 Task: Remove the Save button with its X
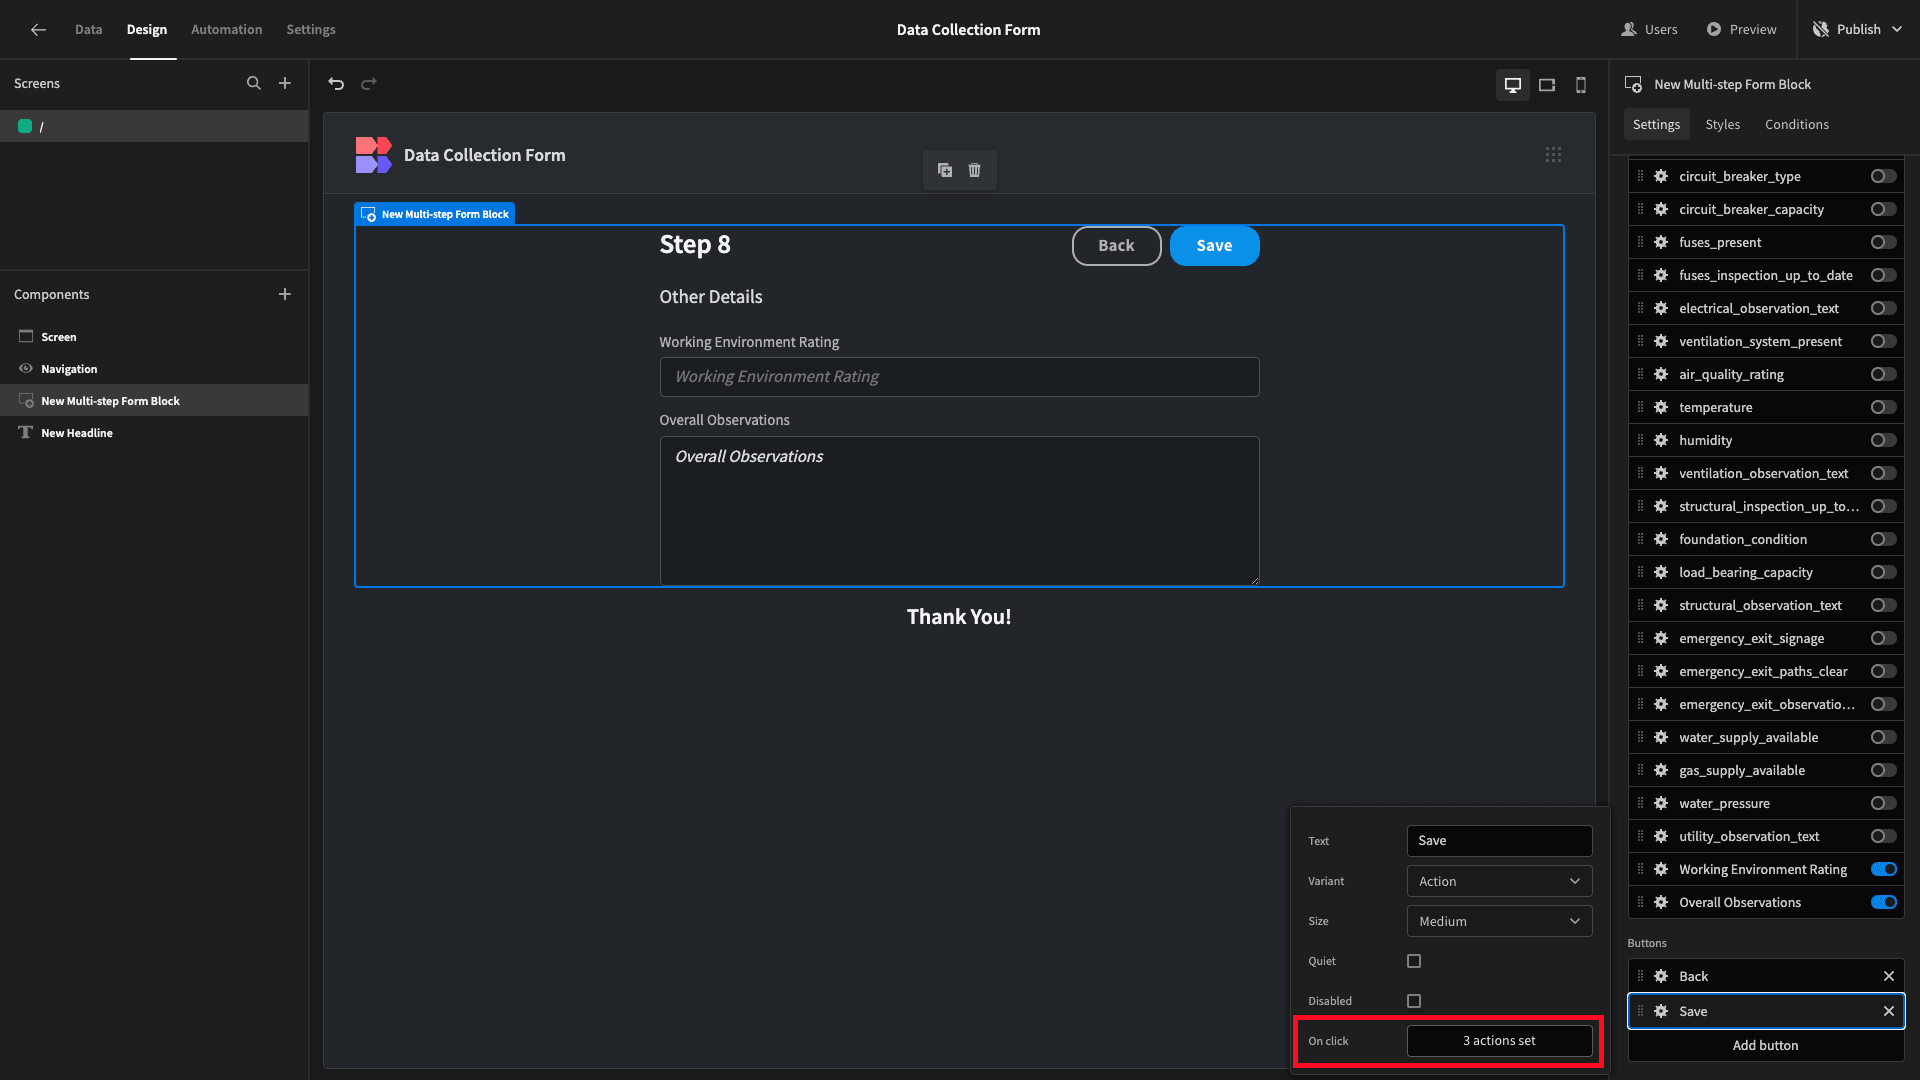[x=1889, y=1011]
